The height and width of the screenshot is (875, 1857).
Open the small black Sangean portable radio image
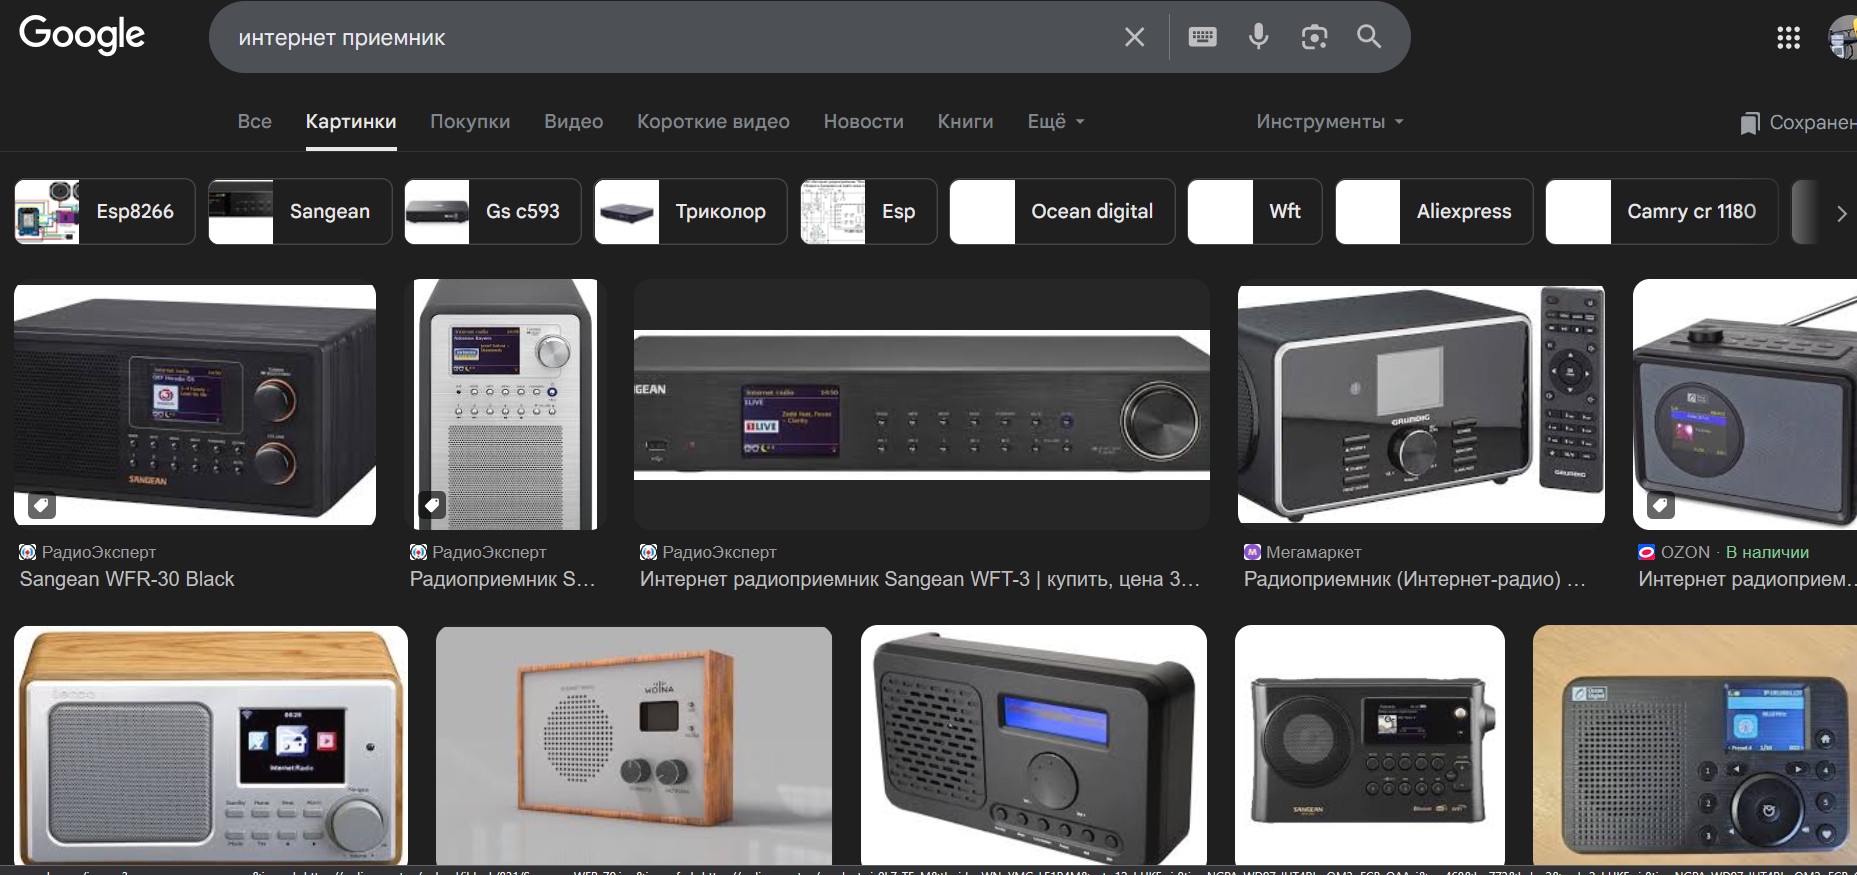1370,745
